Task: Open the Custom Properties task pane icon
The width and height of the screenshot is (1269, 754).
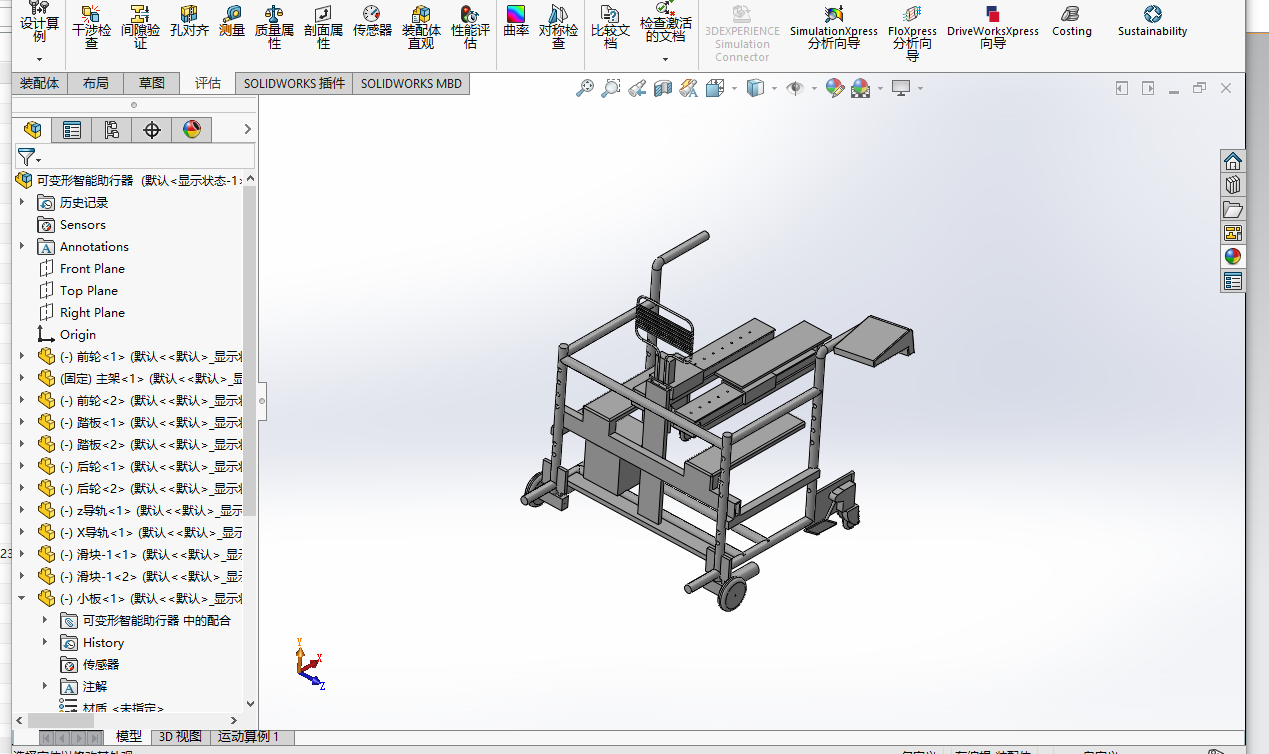Action: tap(1233, 281)
